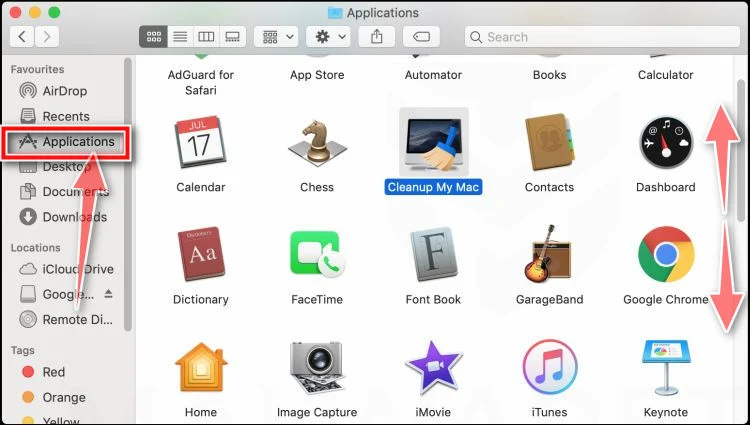Image resolution: width=750 pixels, height=425 pixels.
Task: Select the Red tag
Action: tap(43, 372)
